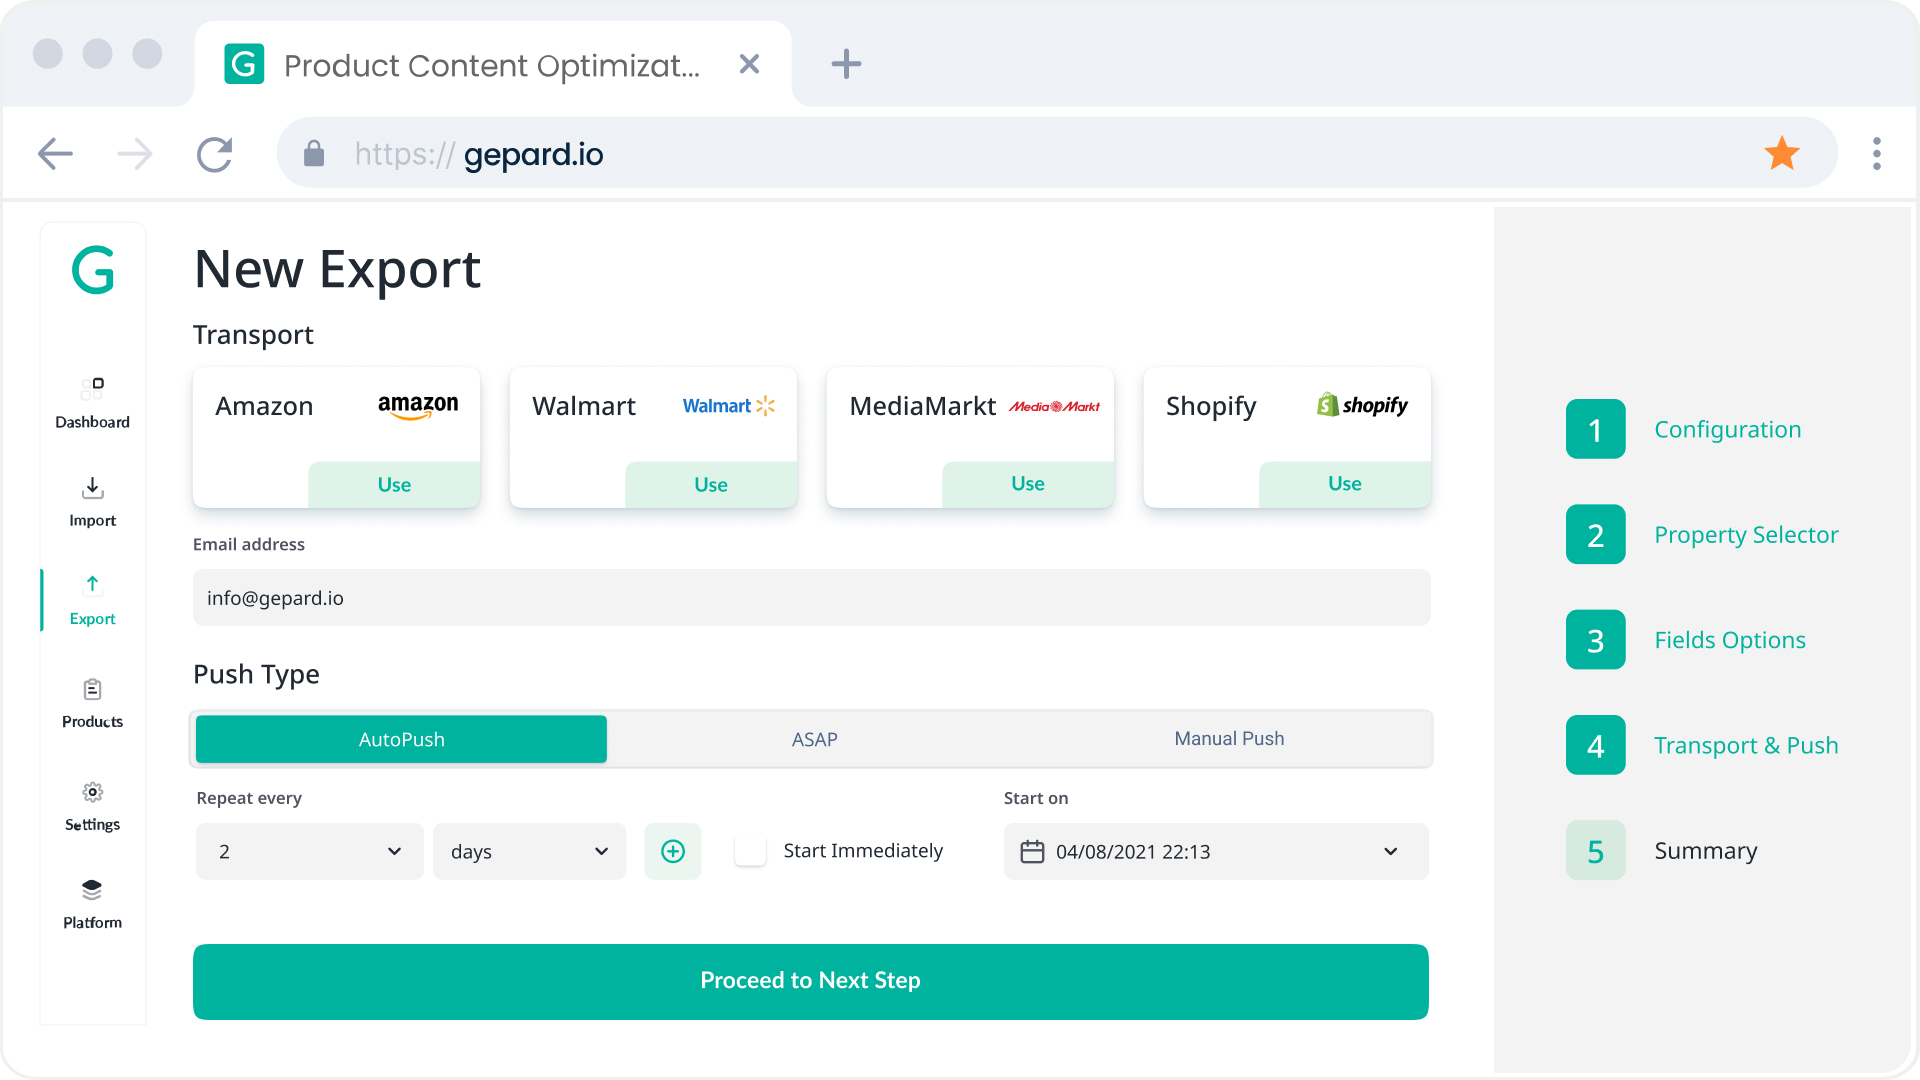Click the Transport section label
Image resolution: width=1920 pixels, height=1080 pixels.
pos(253,335)
